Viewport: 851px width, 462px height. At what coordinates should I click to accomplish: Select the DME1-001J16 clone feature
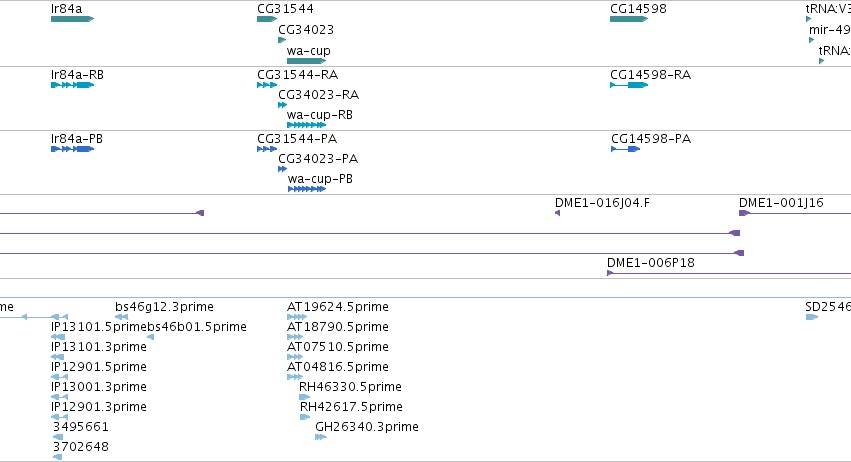(795, 213)
